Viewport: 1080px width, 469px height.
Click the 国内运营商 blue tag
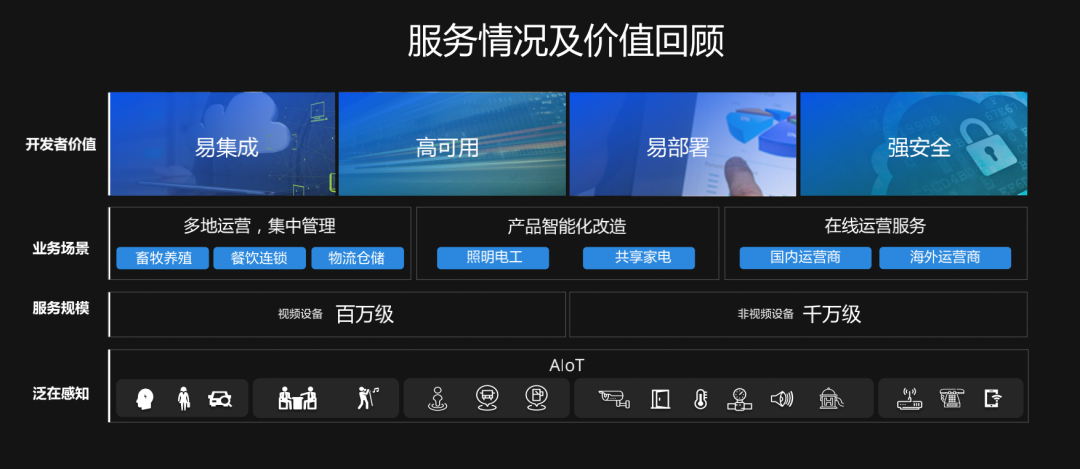tap(806, 258)
